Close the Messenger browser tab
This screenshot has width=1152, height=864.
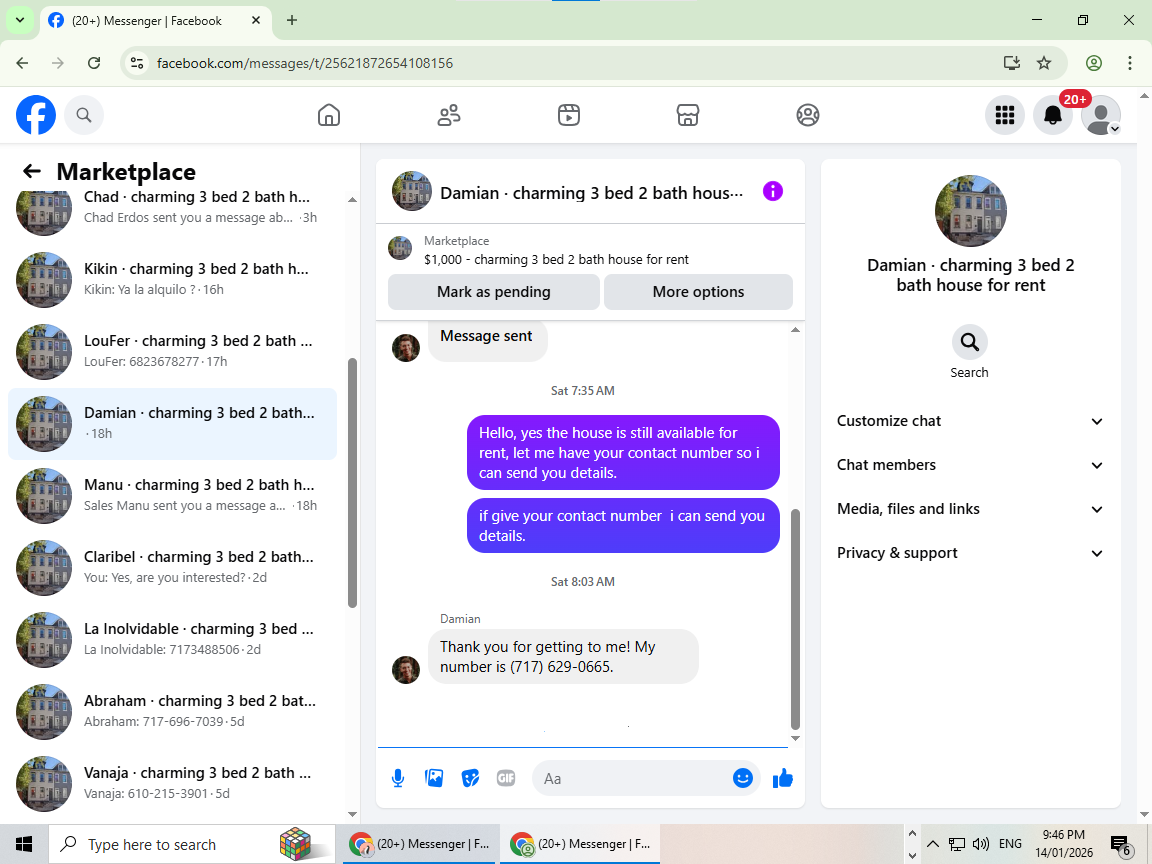(x=256, y=21)
